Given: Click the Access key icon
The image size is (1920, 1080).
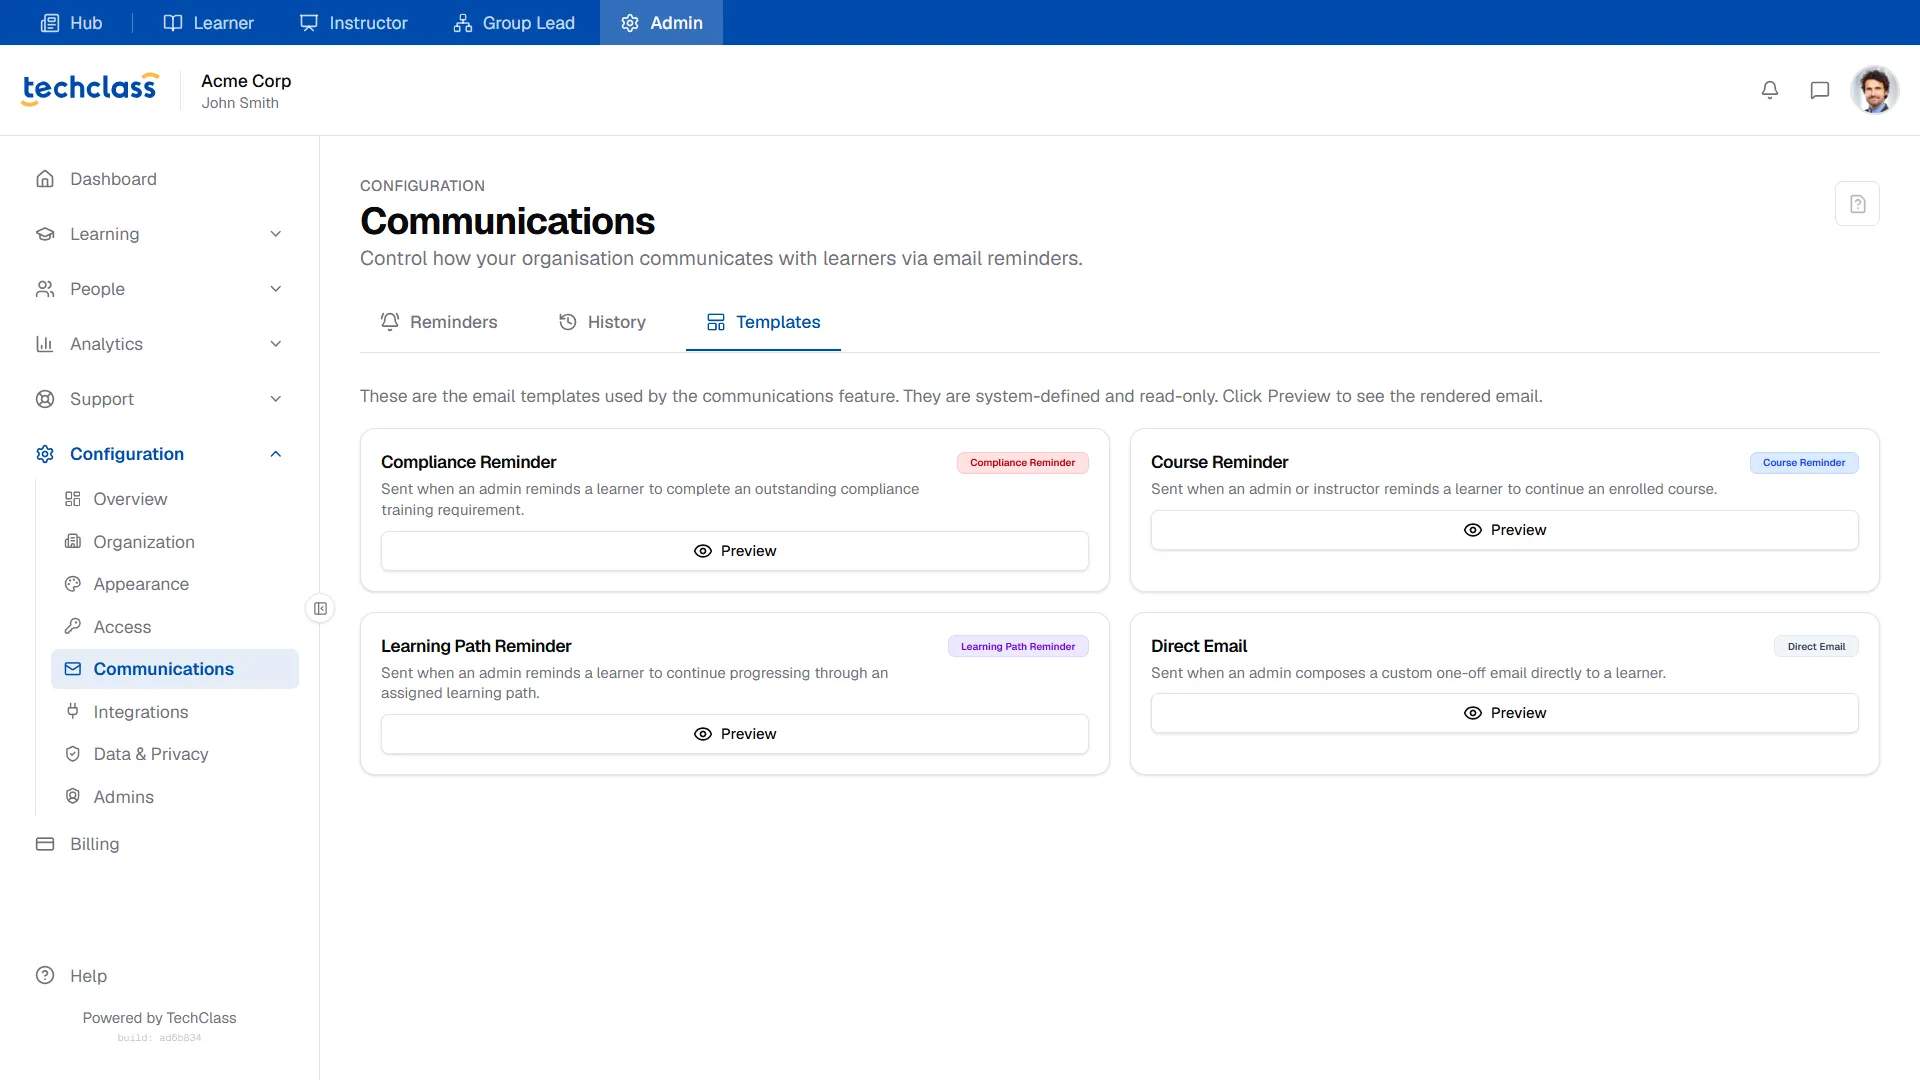Looking at the screenshot, I should (x=73, y=626).
